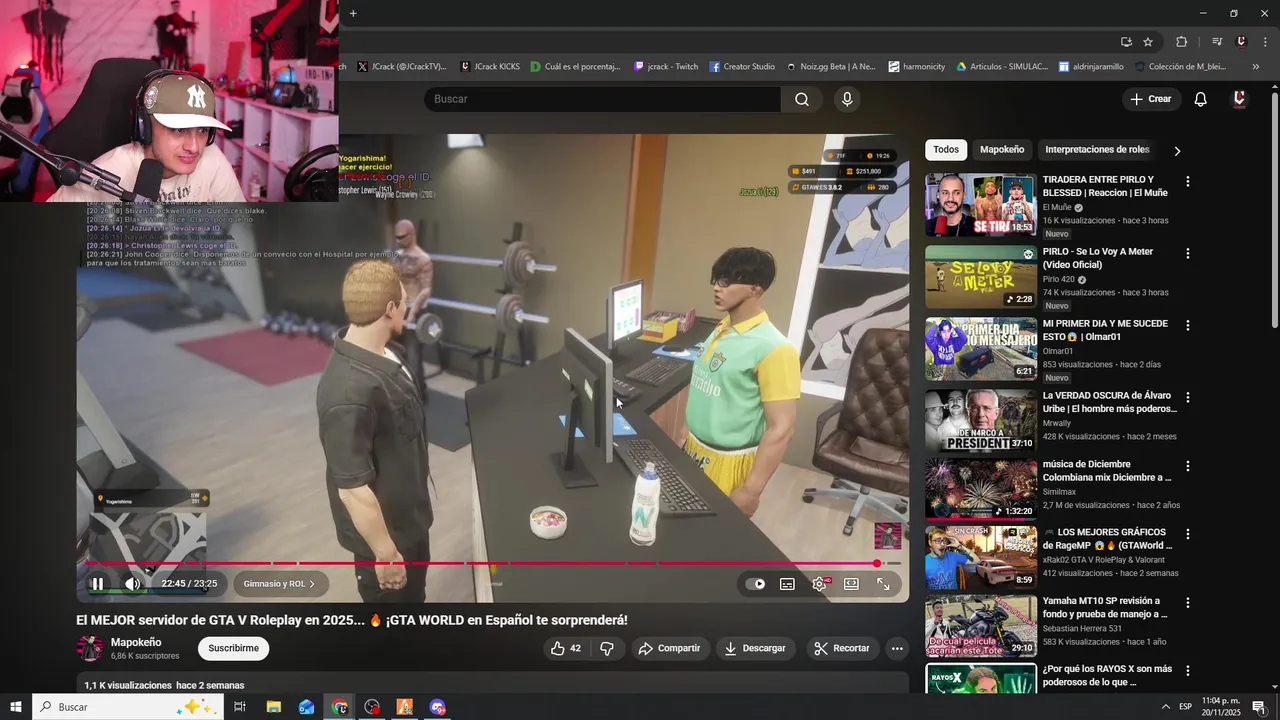Screen dimensions: 1280x720
Task: Open browser media control icon
Action: [x=1217, y=42]
